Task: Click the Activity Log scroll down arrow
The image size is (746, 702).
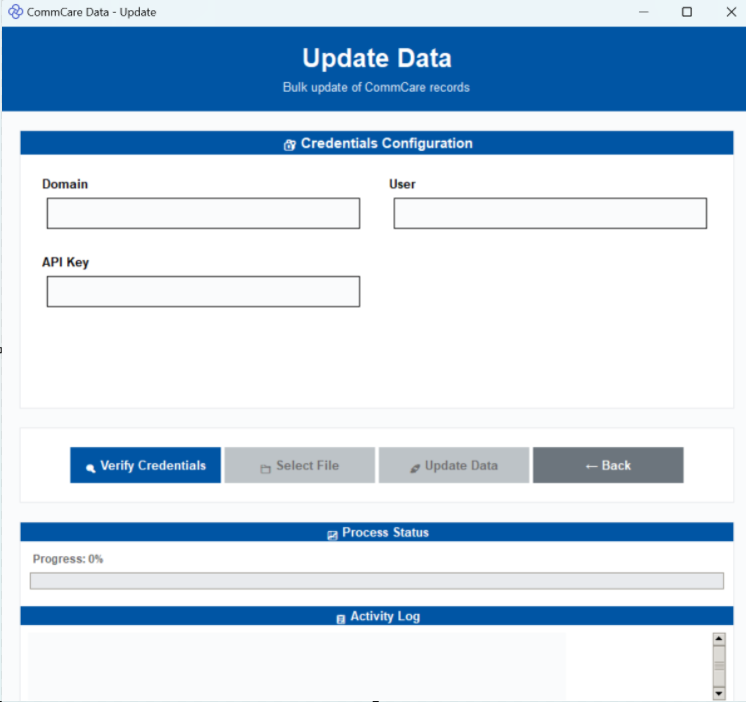Action: [x=719, y=693]
